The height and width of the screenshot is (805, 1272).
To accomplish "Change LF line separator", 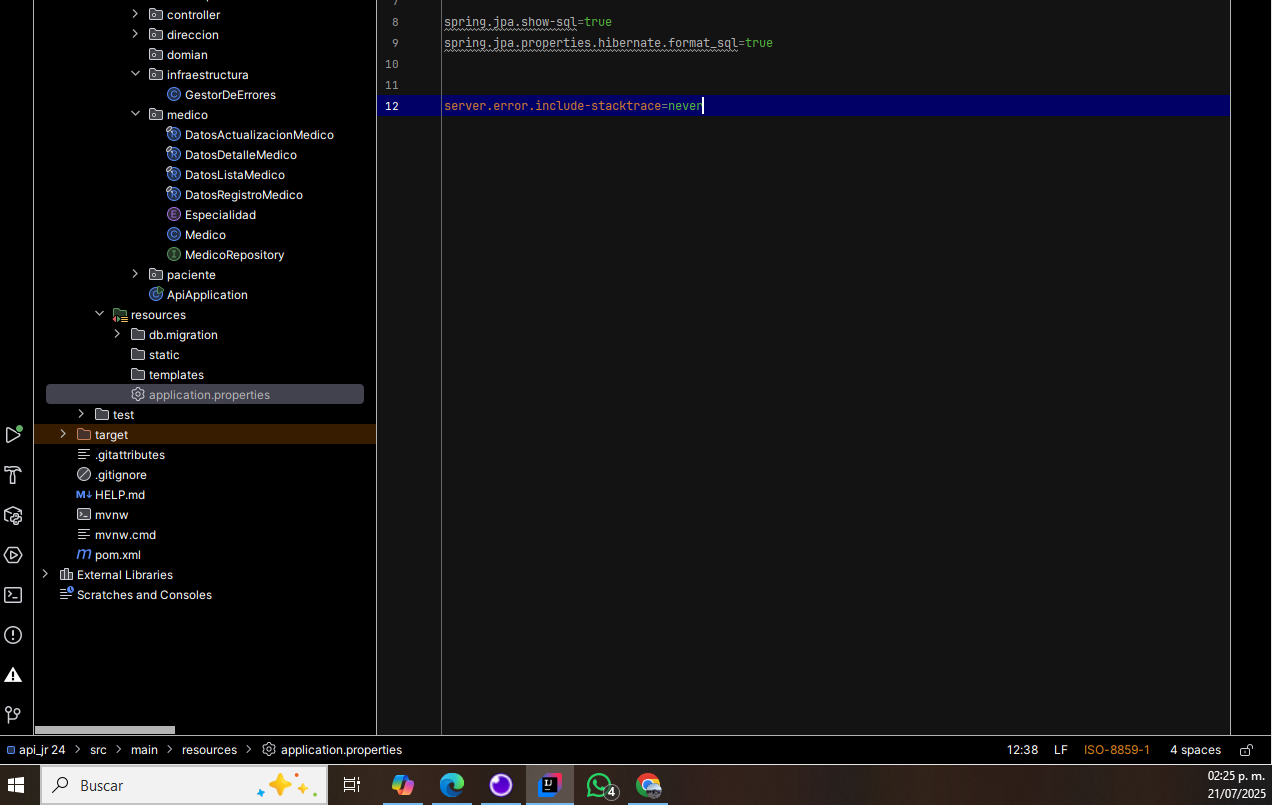I will click(x=1061, y=750).
